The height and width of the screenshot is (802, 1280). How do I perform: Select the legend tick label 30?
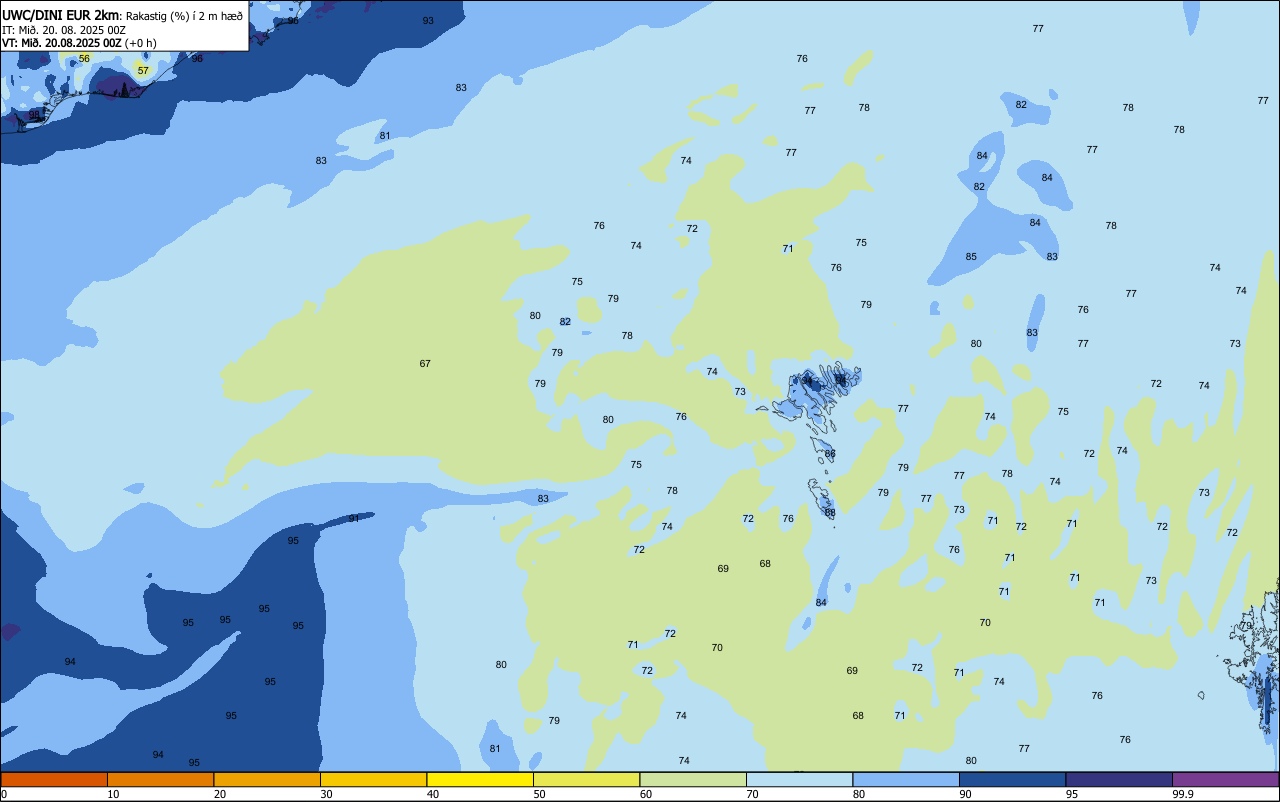[x=326, y=794]
